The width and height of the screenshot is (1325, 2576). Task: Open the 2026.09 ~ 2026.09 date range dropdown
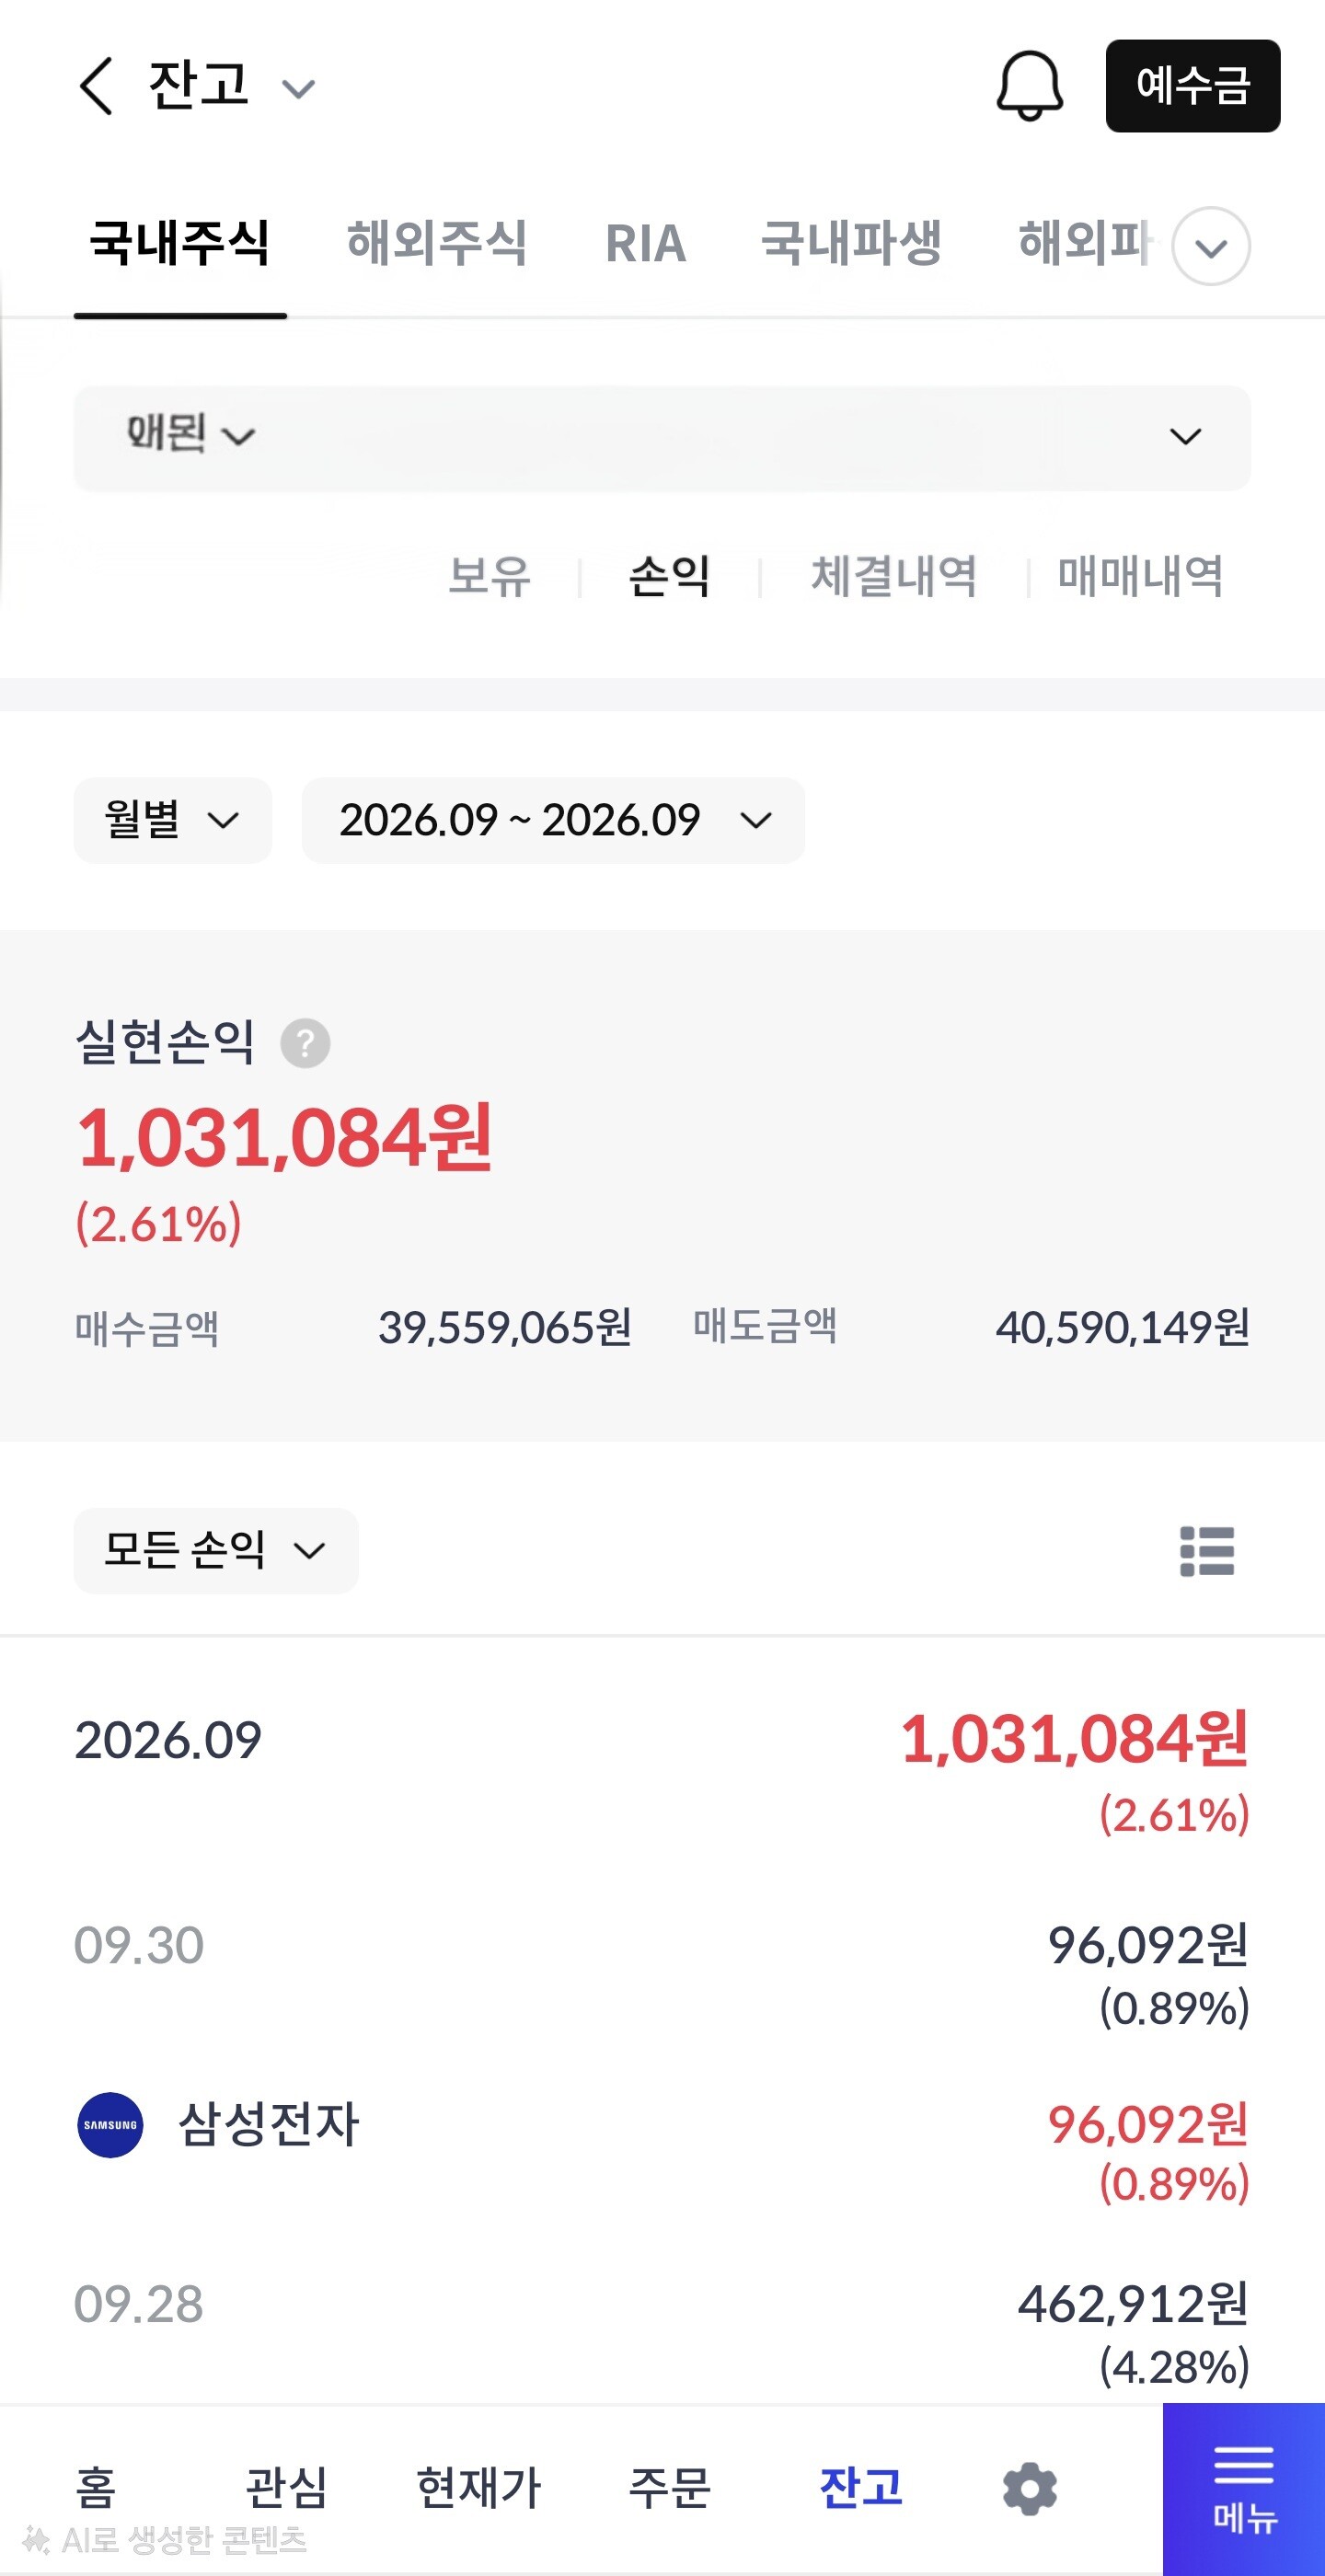click(553, 820)
